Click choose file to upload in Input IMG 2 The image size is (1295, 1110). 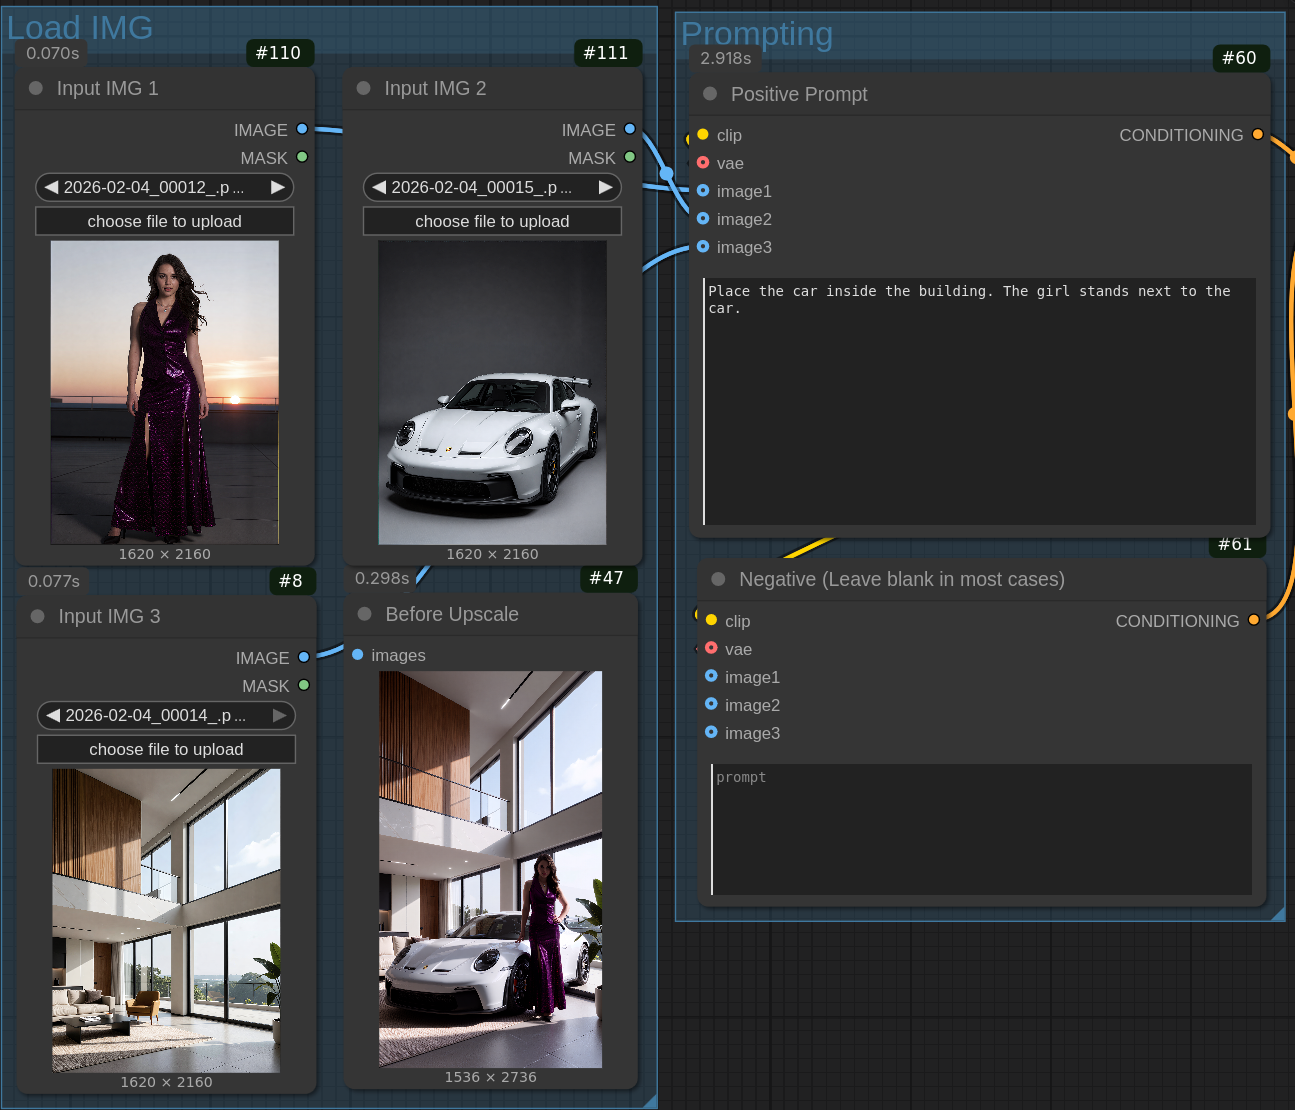pyautogui.click(x=492, y=221)
